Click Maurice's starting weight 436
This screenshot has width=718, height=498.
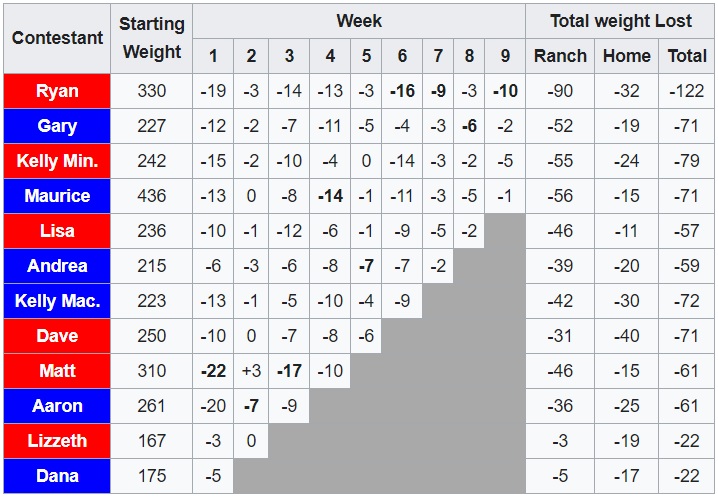tap(151, 196)
